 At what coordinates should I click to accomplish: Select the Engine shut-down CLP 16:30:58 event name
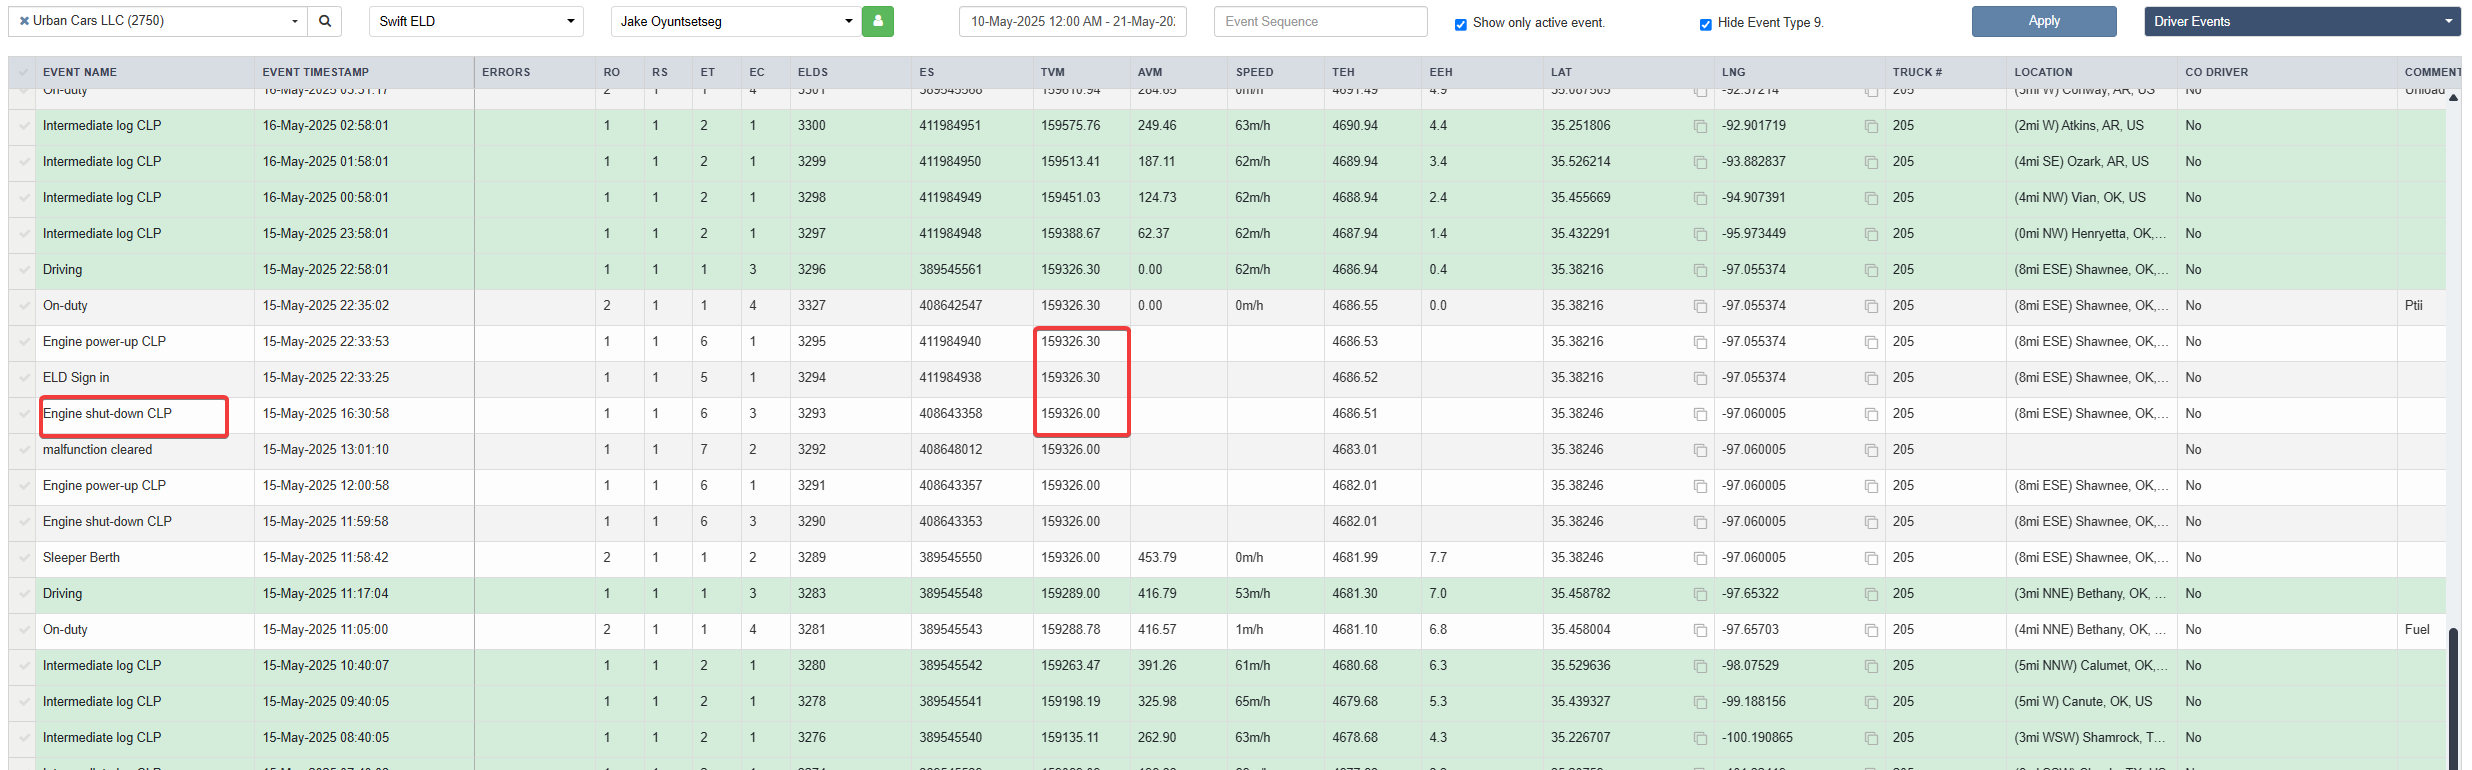[x=107, y=414]
